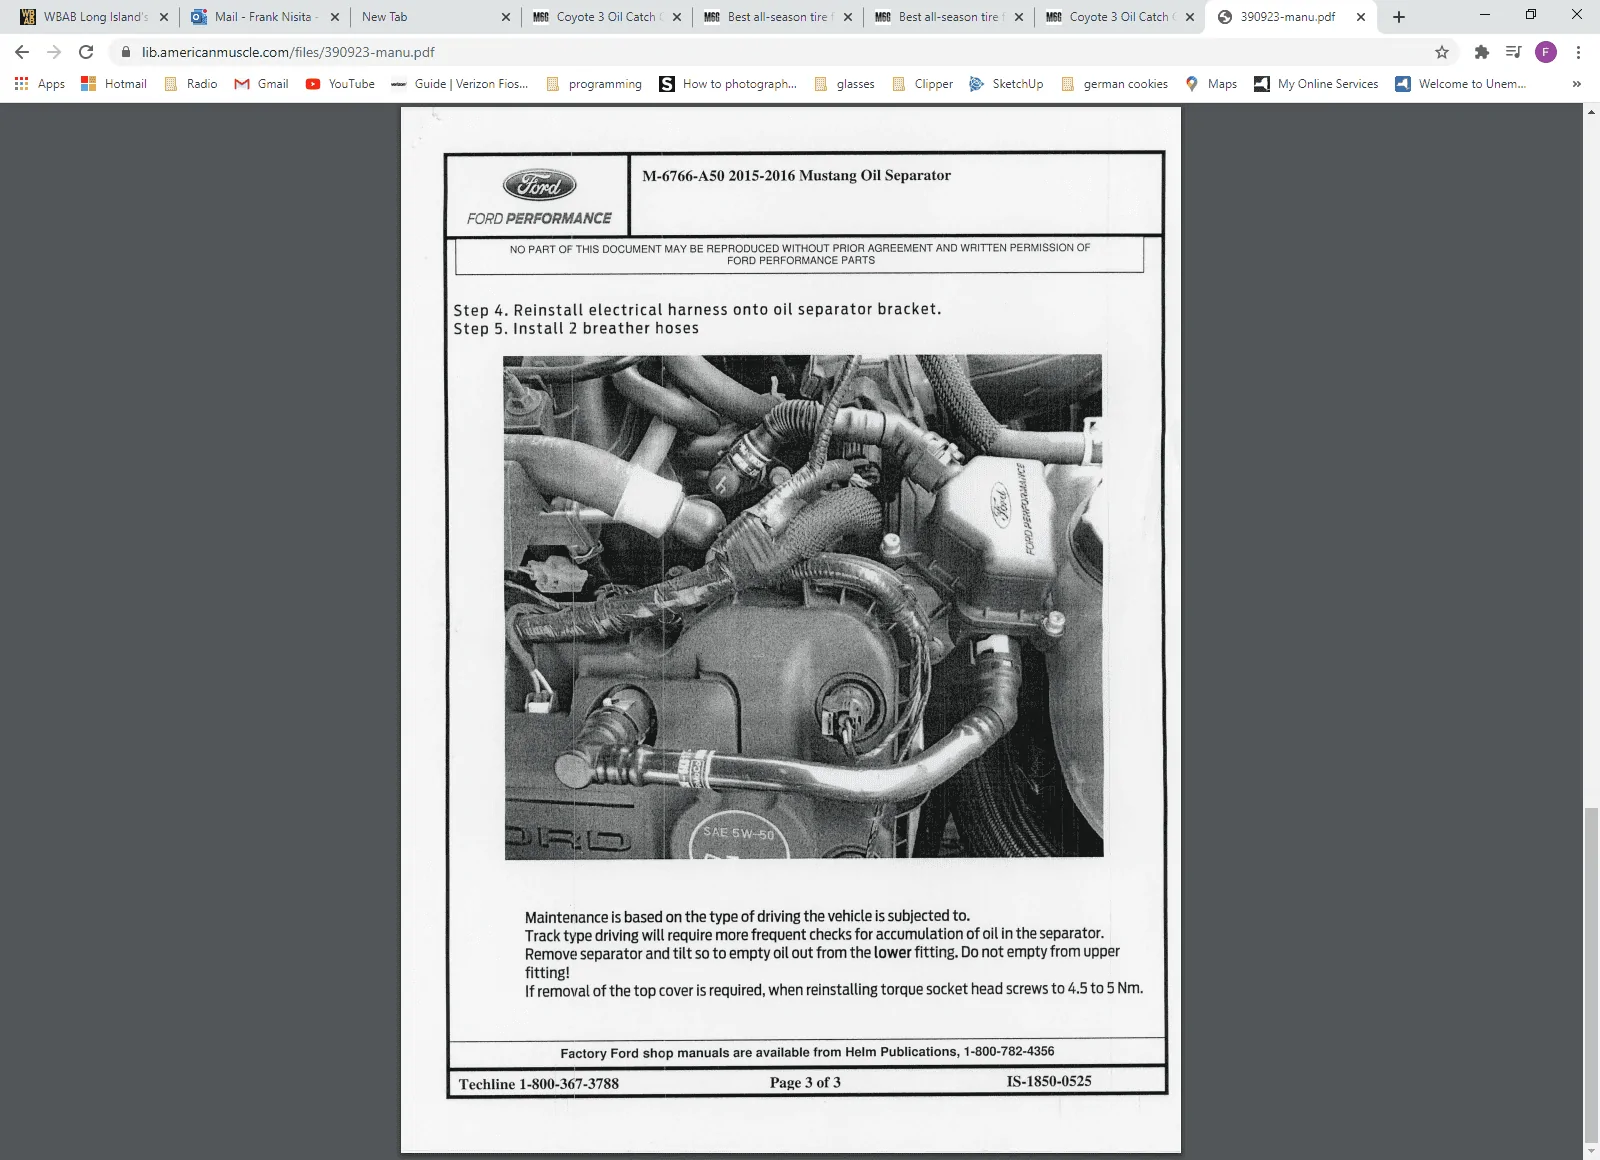Click the "Factory Ford shop manuals" footer line
1600x1160 pixels.
coord(807,1052)
